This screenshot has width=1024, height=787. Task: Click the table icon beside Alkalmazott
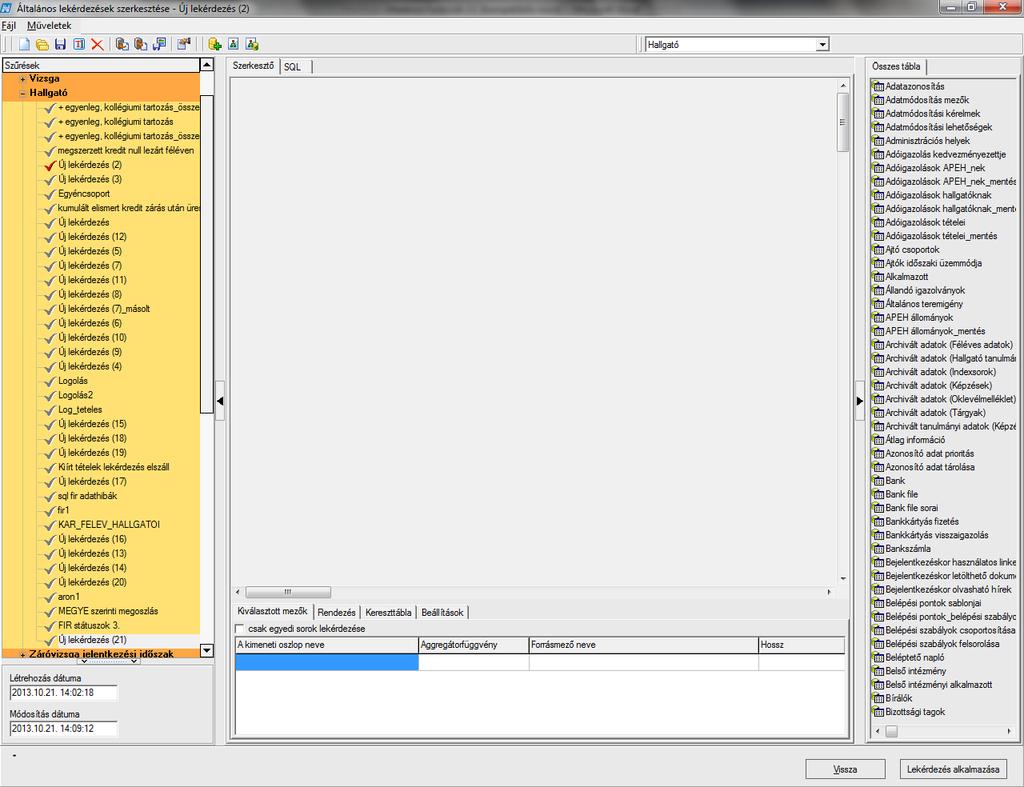pos(878,277)
